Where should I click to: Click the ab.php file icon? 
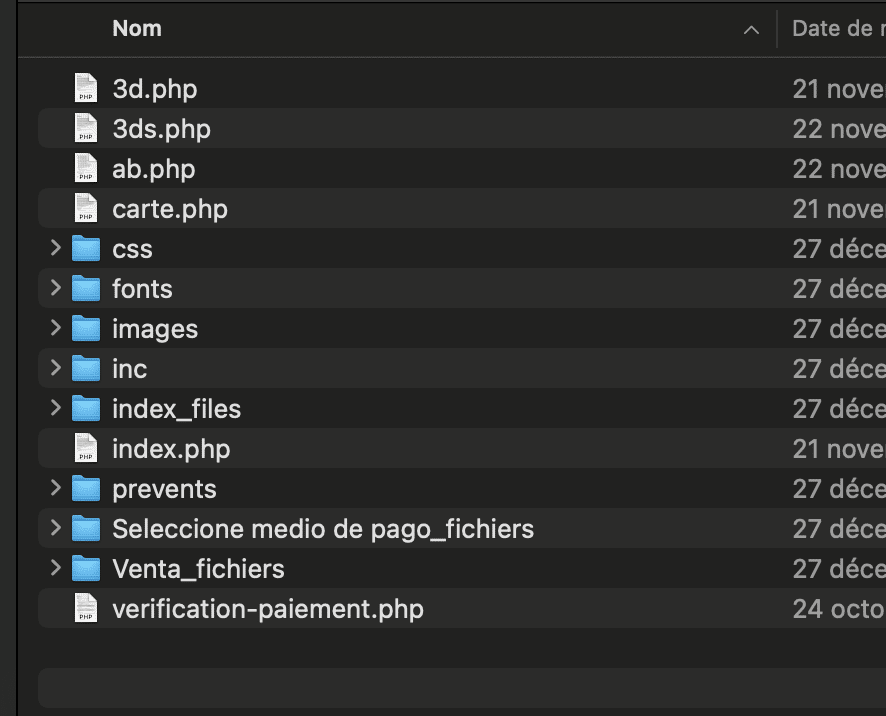[x=87, y=169]
